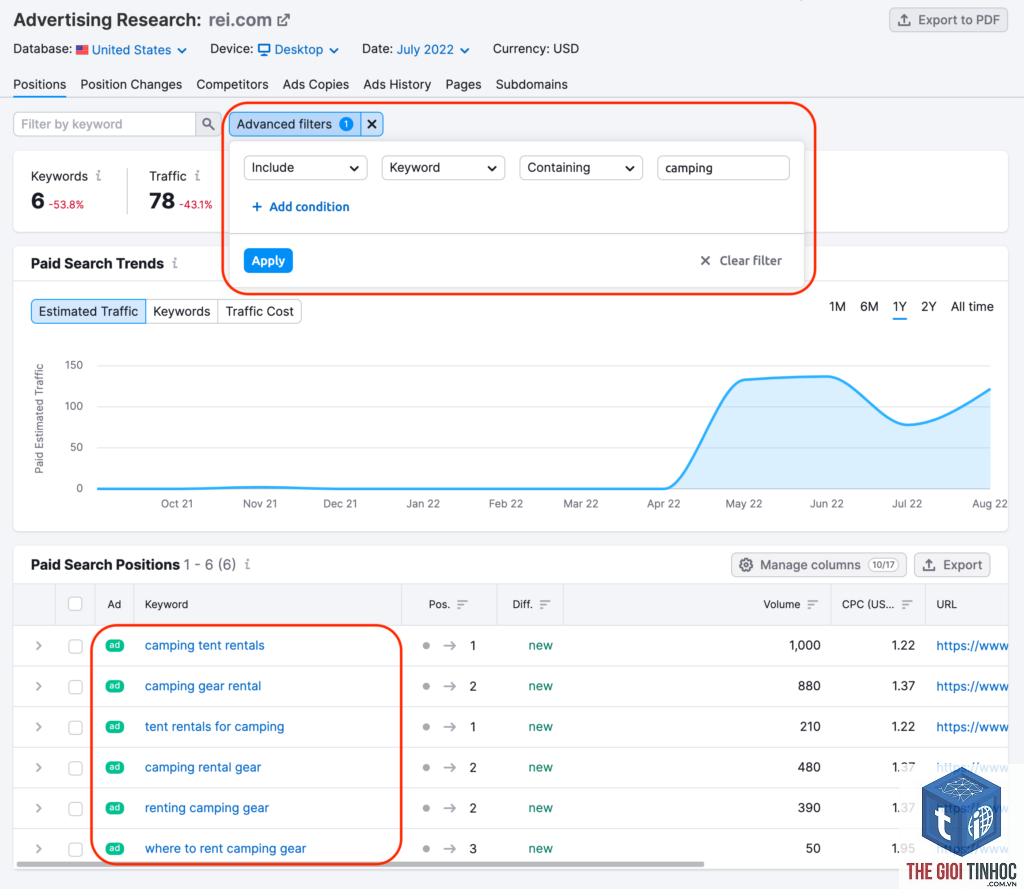This screenshot has width=1024, height=889.
Task: Click Clear filter
Action: click(741, 261)
